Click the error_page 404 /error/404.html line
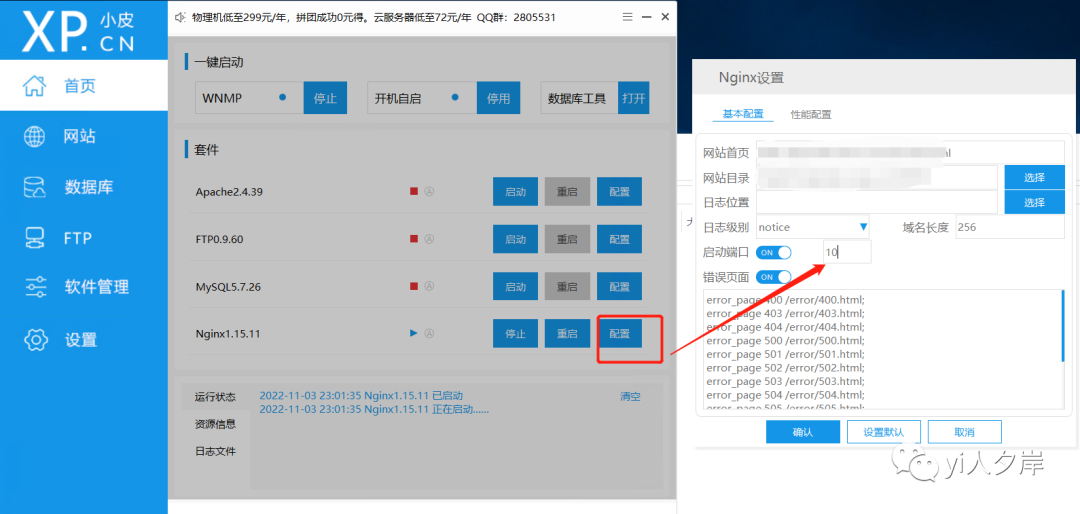Image resolution: width=1080 pixels, height=514 pixels. [x=785, y=327]
